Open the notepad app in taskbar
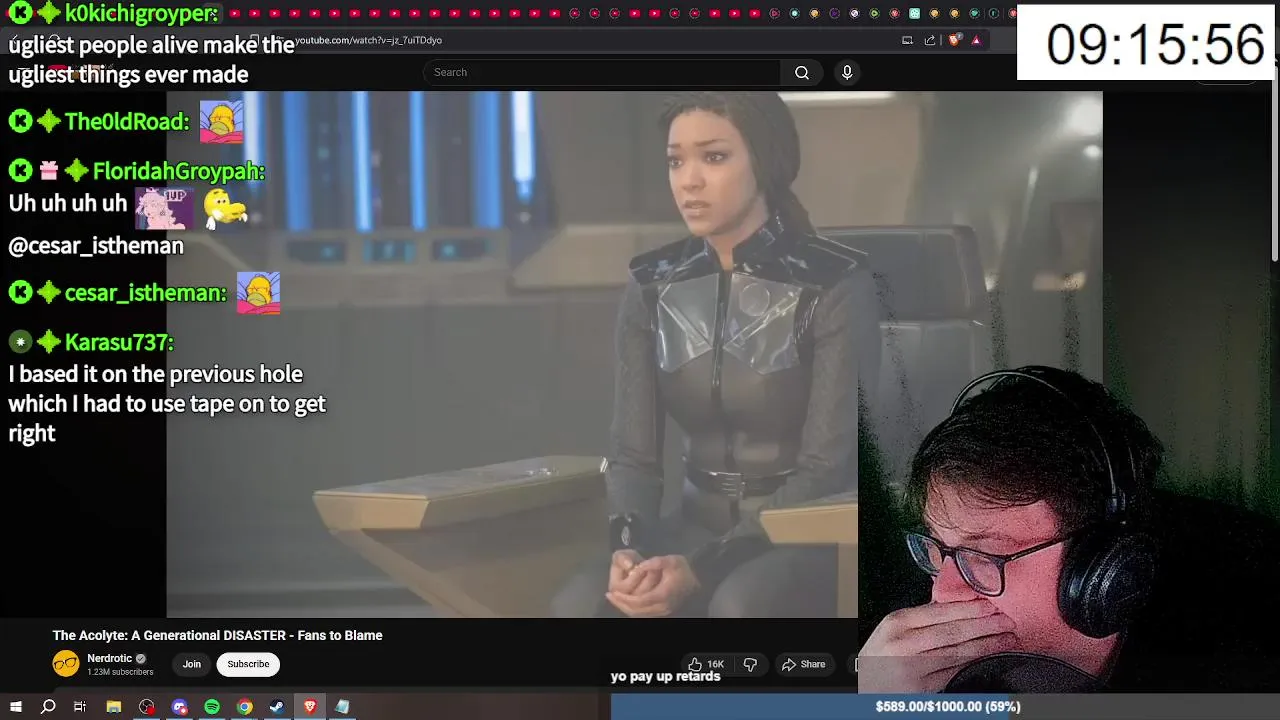This screenshot has width=1280, height=720. pos(342,707)
